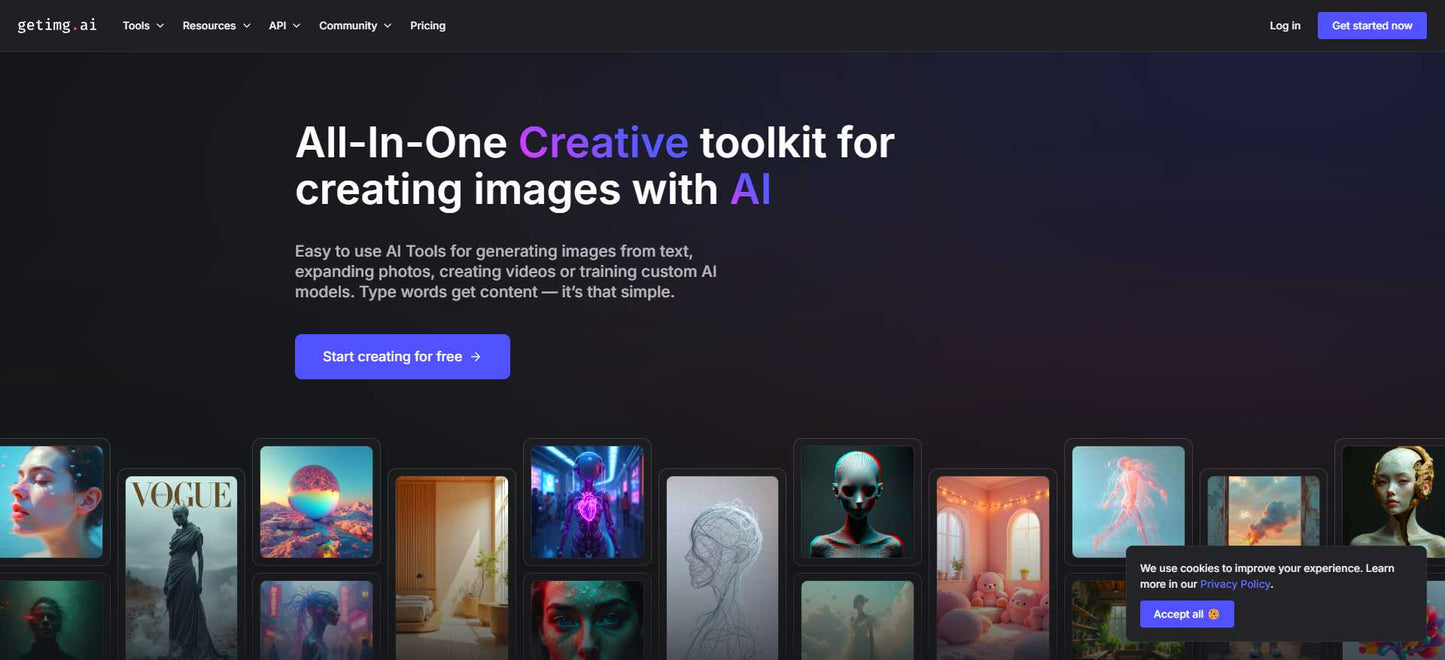Viewport: 1445px width, 660px height.
Task: Open the Privacy Policy link
Action: pos(1235,584)
